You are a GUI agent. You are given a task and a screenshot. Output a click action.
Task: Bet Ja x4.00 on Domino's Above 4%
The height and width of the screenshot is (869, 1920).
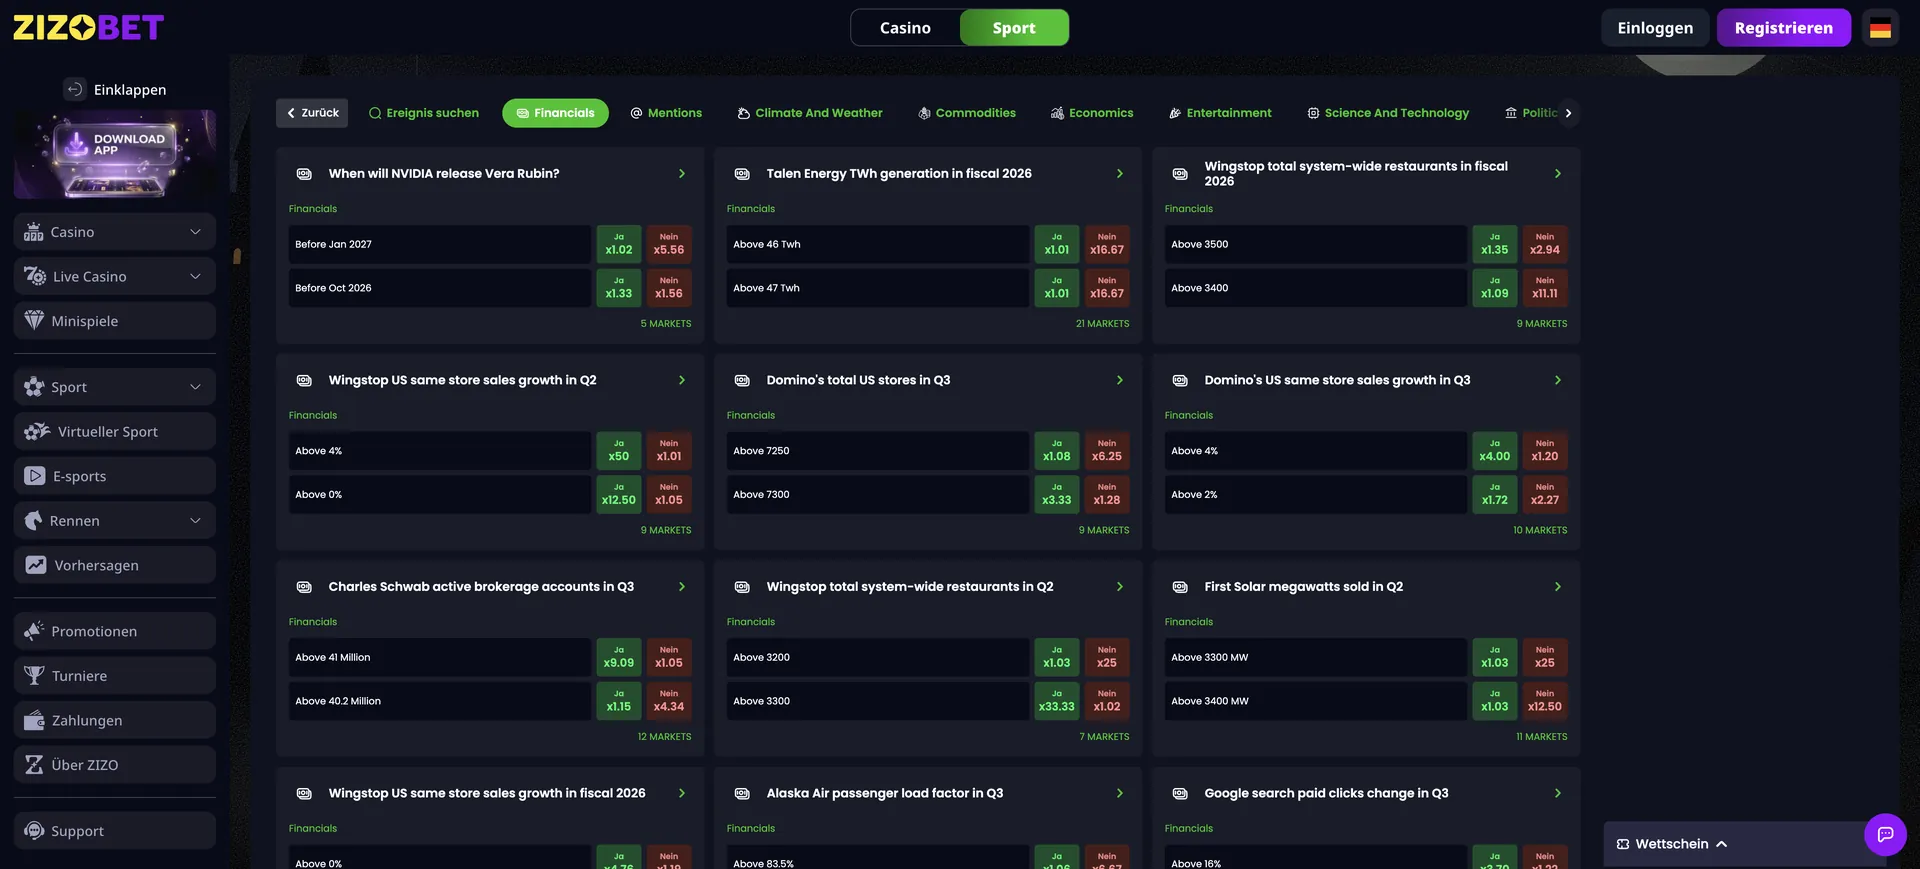tap(1495, 451)
